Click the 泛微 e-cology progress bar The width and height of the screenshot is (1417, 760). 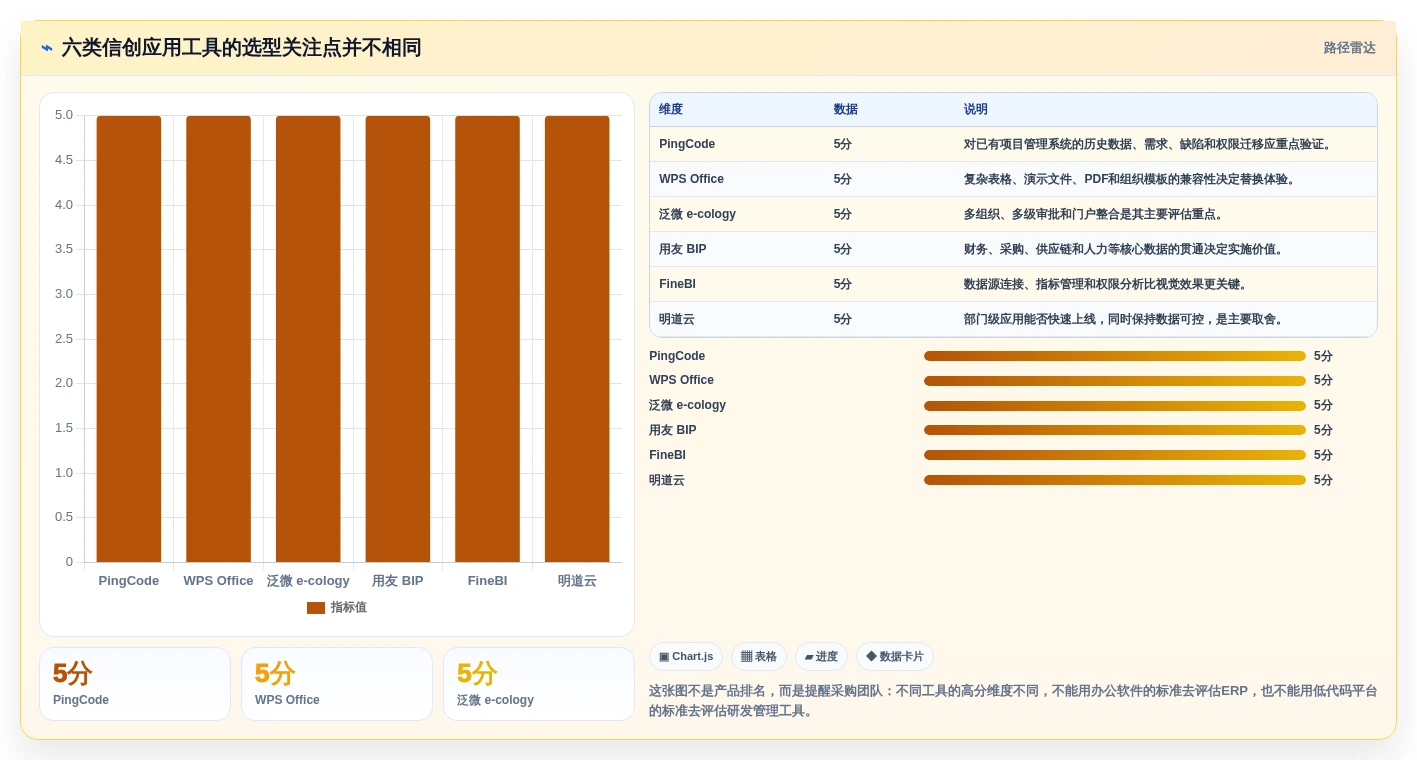coord(1115,405)
